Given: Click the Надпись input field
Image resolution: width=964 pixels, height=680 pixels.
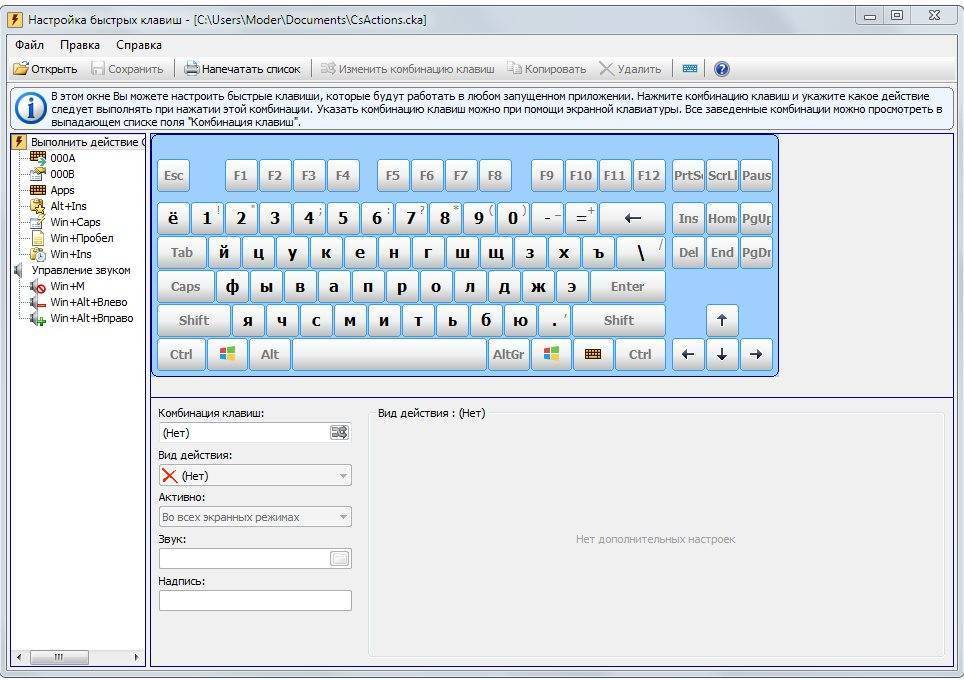Looking at the screenshot, I should pyautogui.click(x=255, y=601).
